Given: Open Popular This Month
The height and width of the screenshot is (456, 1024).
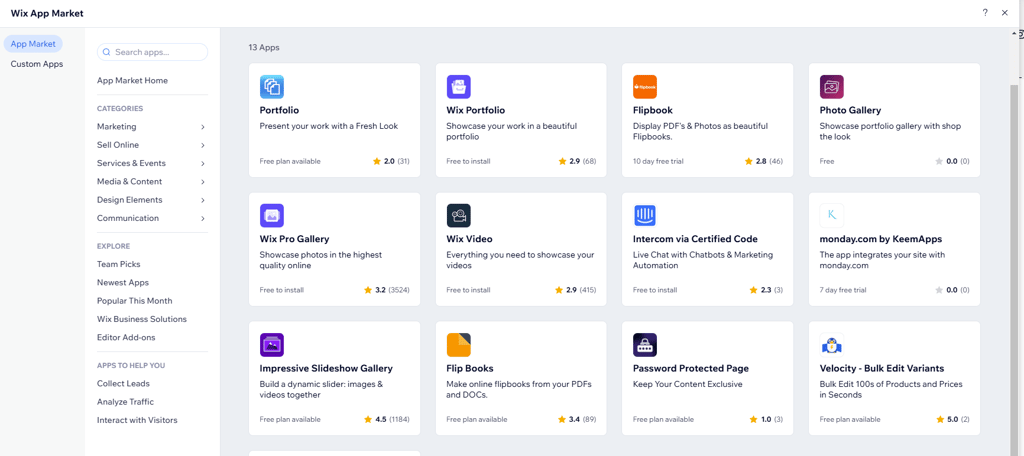Looking at the screenshot, I should [135, 301].
